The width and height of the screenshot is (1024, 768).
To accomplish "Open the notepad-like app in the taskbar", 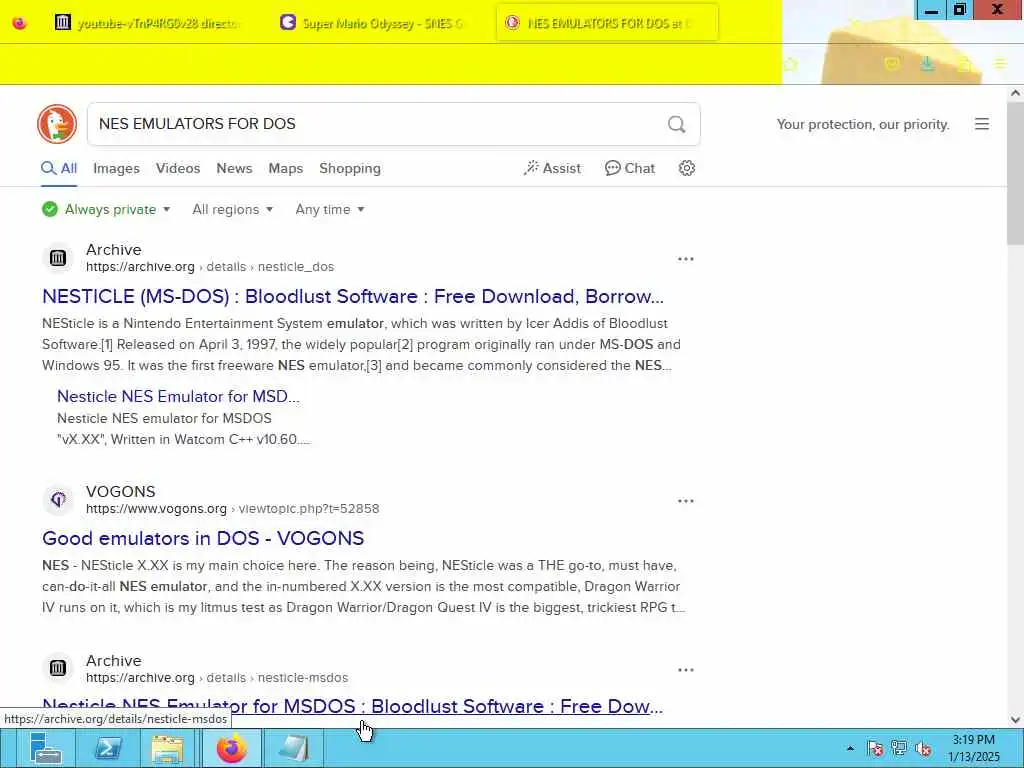I will click(x=293, y=748).
